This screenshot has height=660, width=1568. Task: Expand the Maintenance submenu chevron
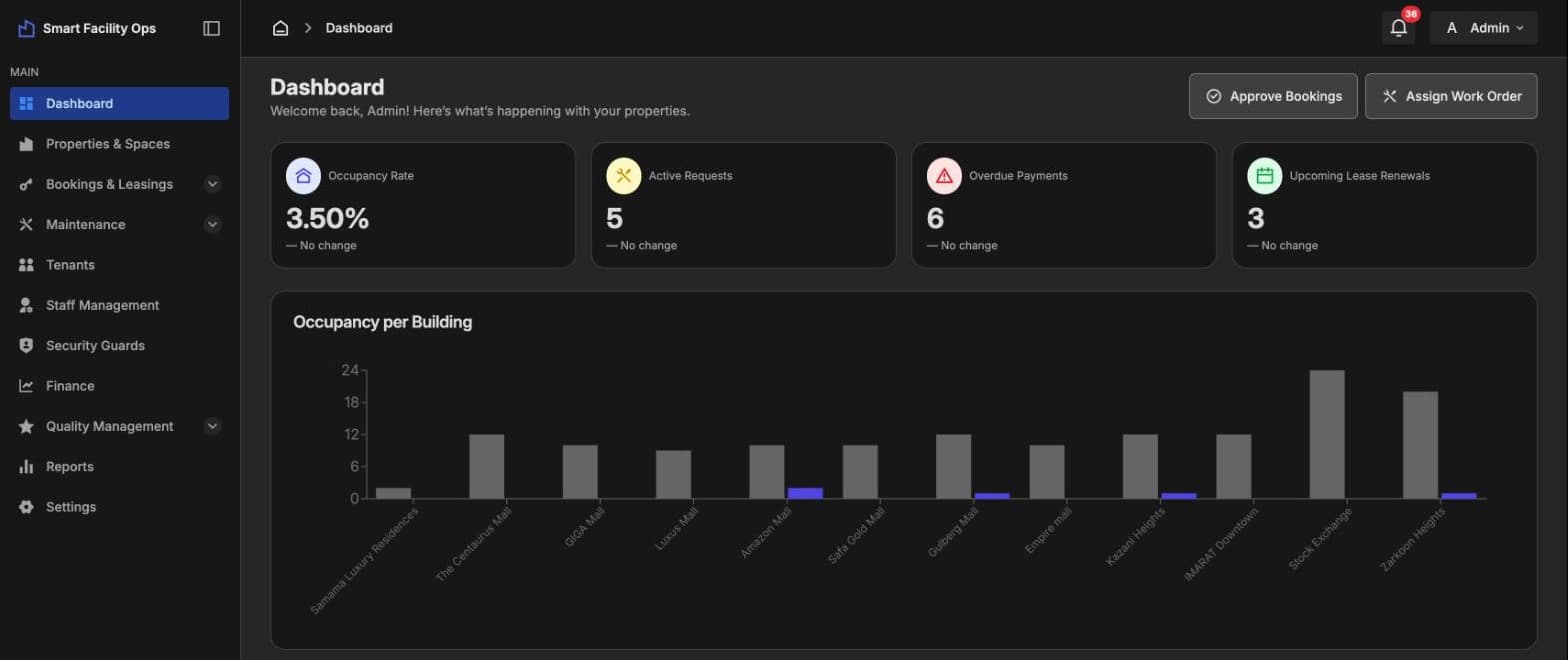coord(212,224)
